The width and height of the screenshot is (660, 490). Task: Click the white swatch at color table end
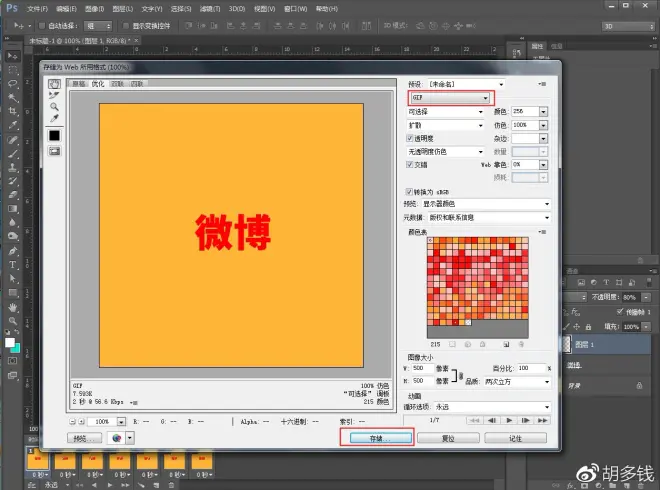click(x=468, y=322)
